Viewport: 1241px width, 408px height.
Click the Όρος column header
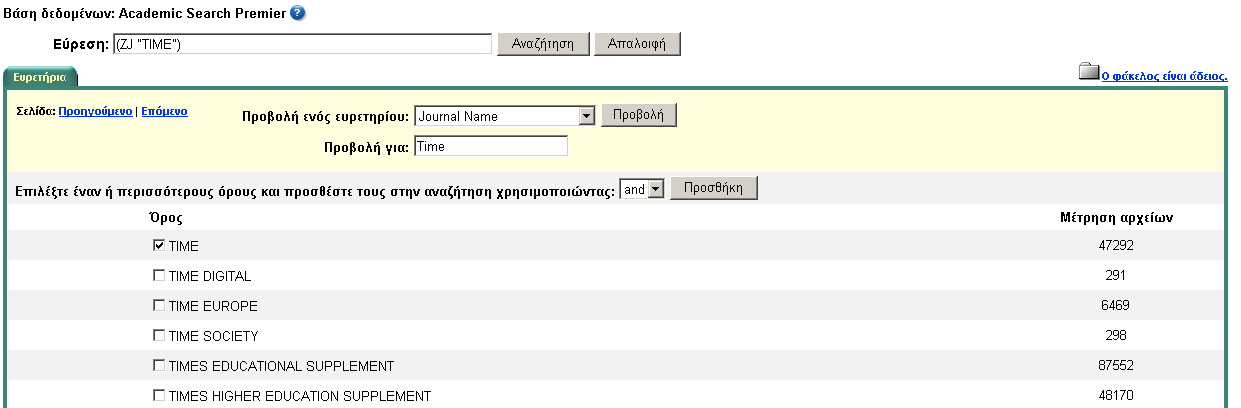tap(165, 217)
